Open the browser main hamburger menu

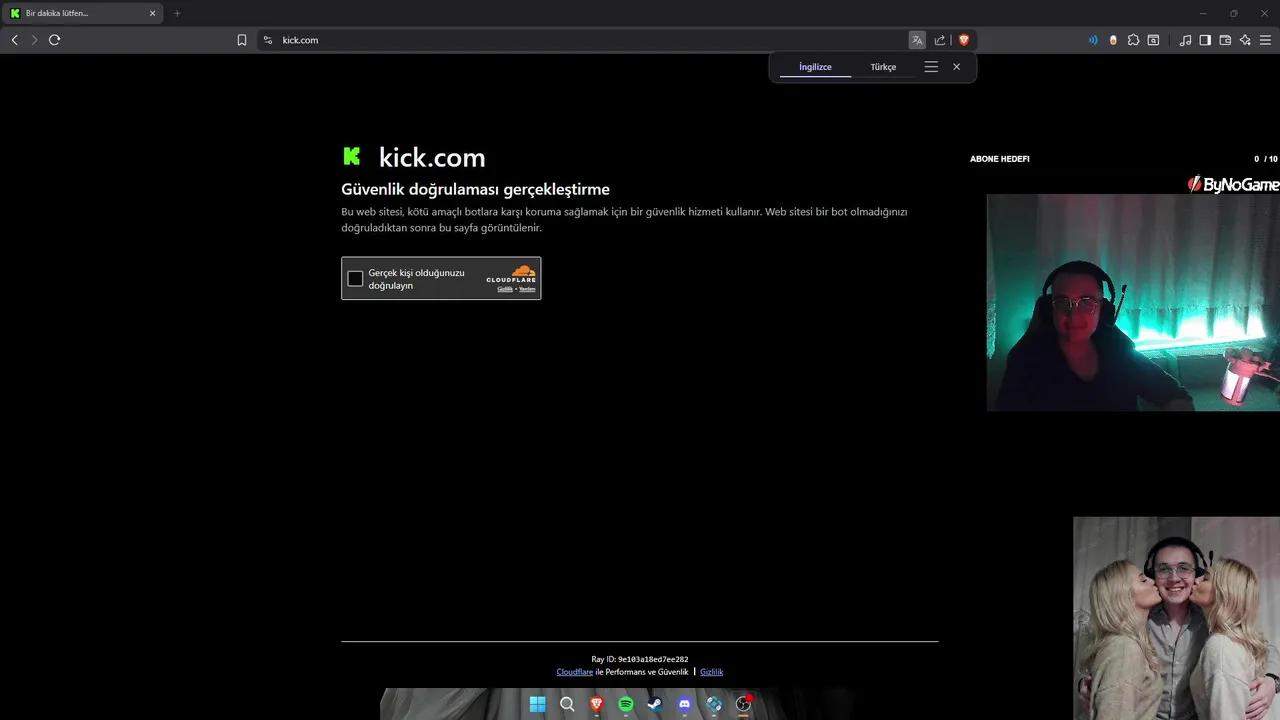pos(1265,40)
